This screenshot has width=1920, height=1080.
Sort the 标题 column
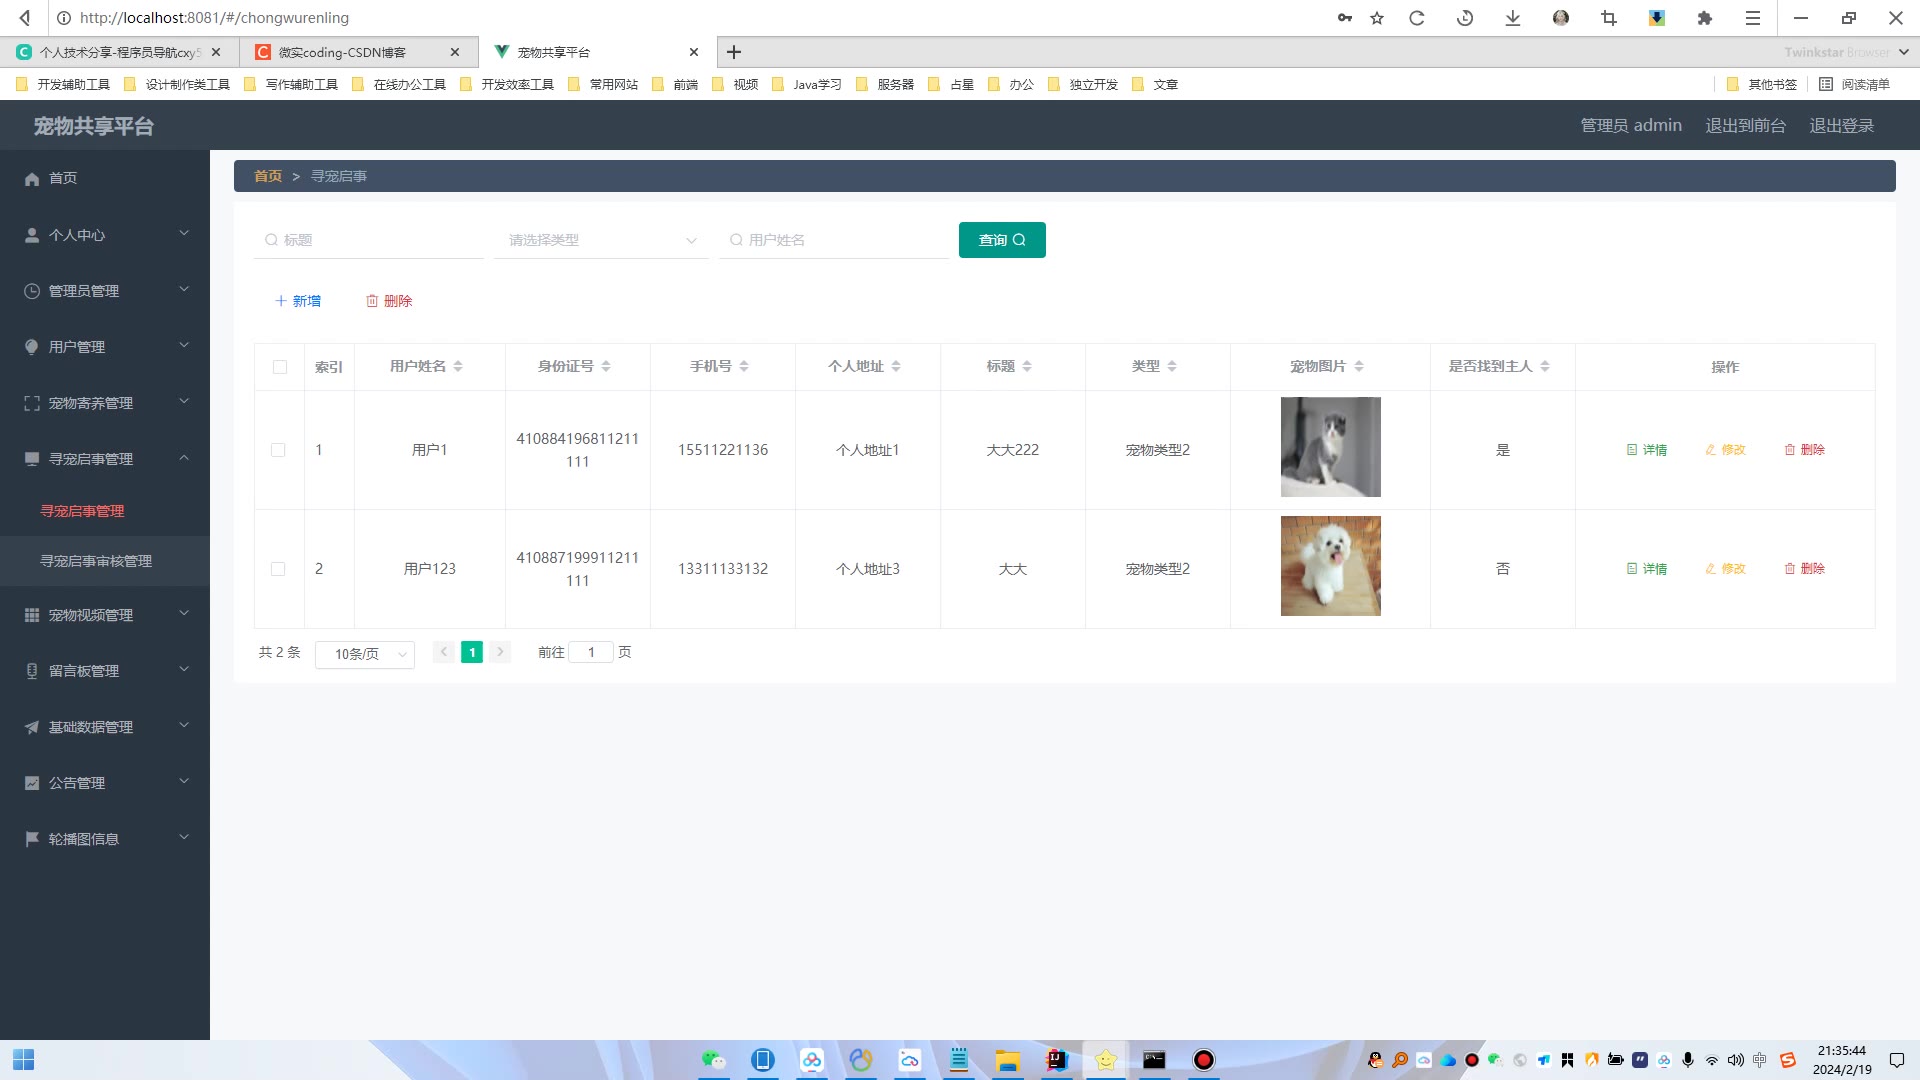(1027, 367)
